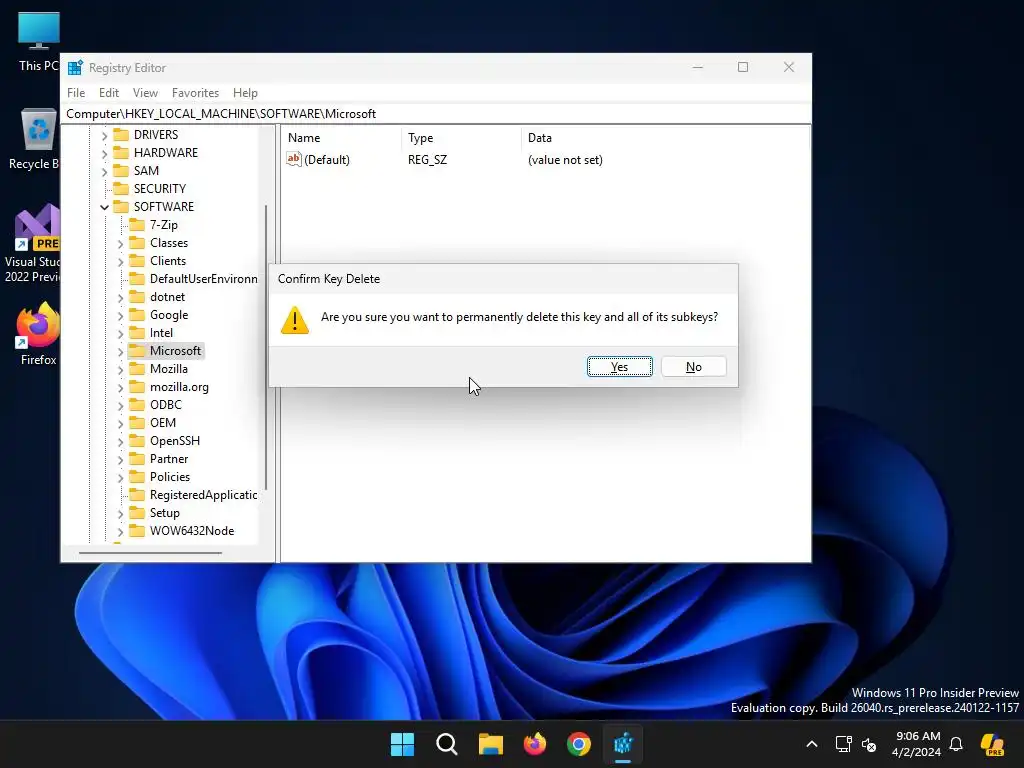
Task: Click the Name column header
Action: pos(342,138)
